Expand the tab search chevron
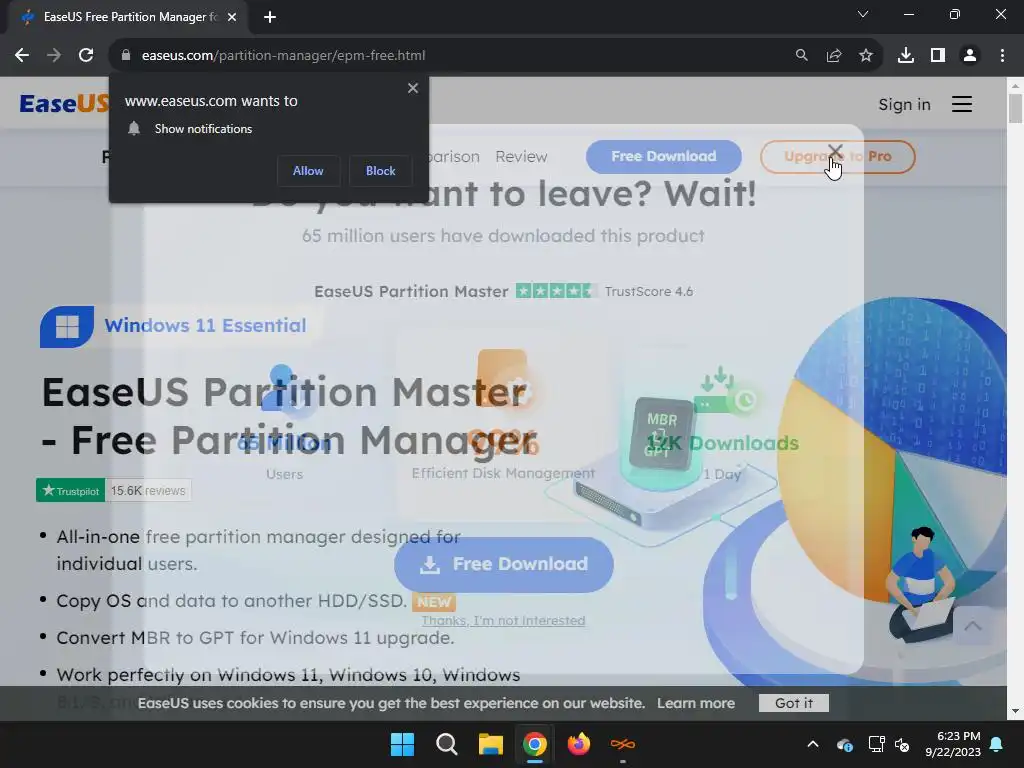1024x768 pixels. [863, 14]
